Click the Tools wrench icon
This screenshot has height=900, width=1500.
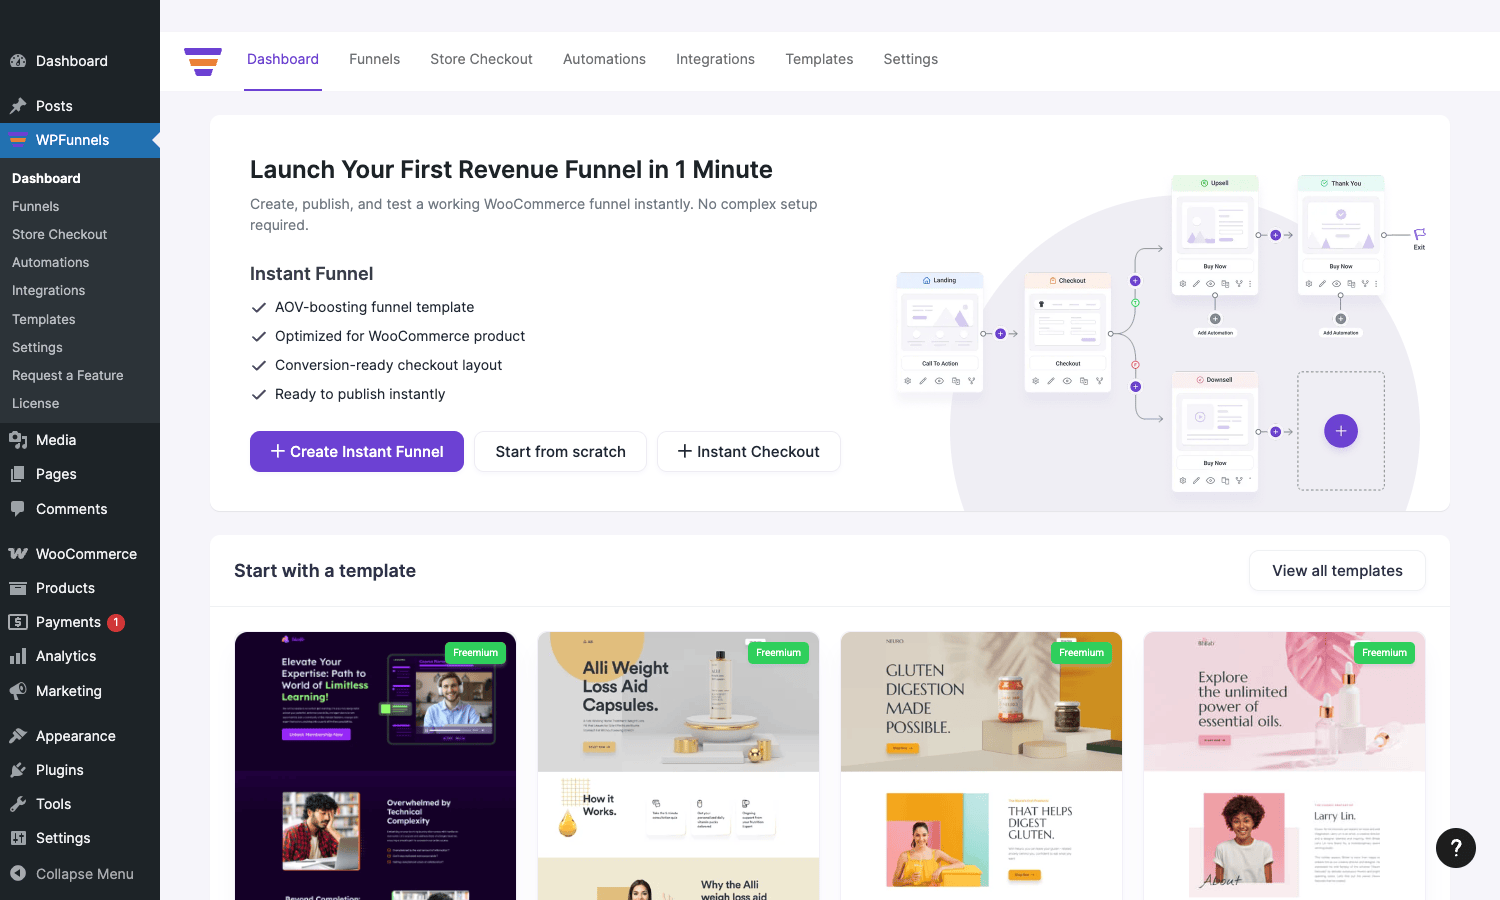18,804
